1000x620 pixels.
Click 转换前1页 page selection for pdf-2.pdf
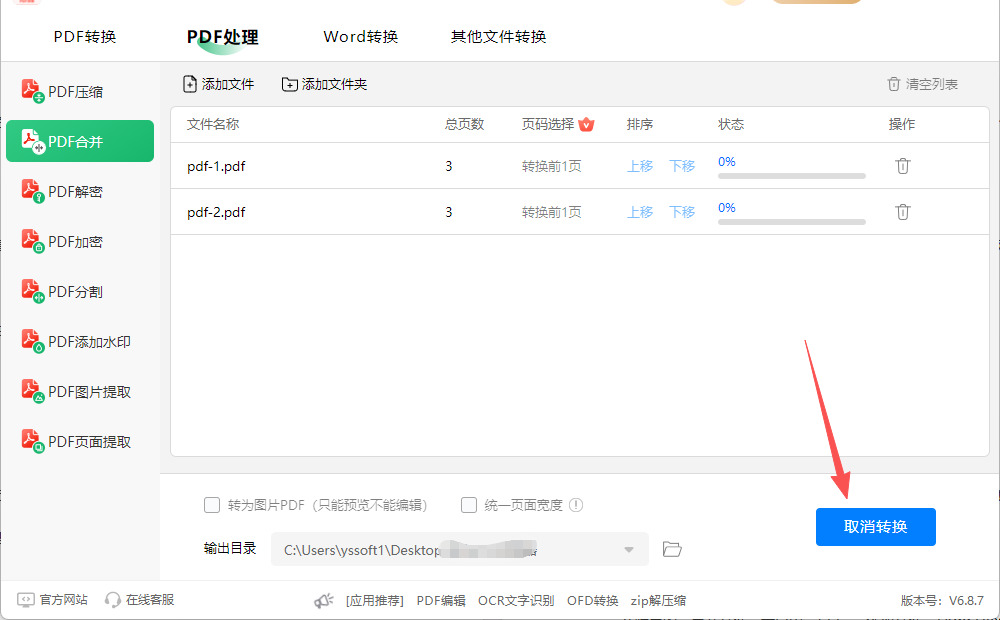[x=552, y=212]
